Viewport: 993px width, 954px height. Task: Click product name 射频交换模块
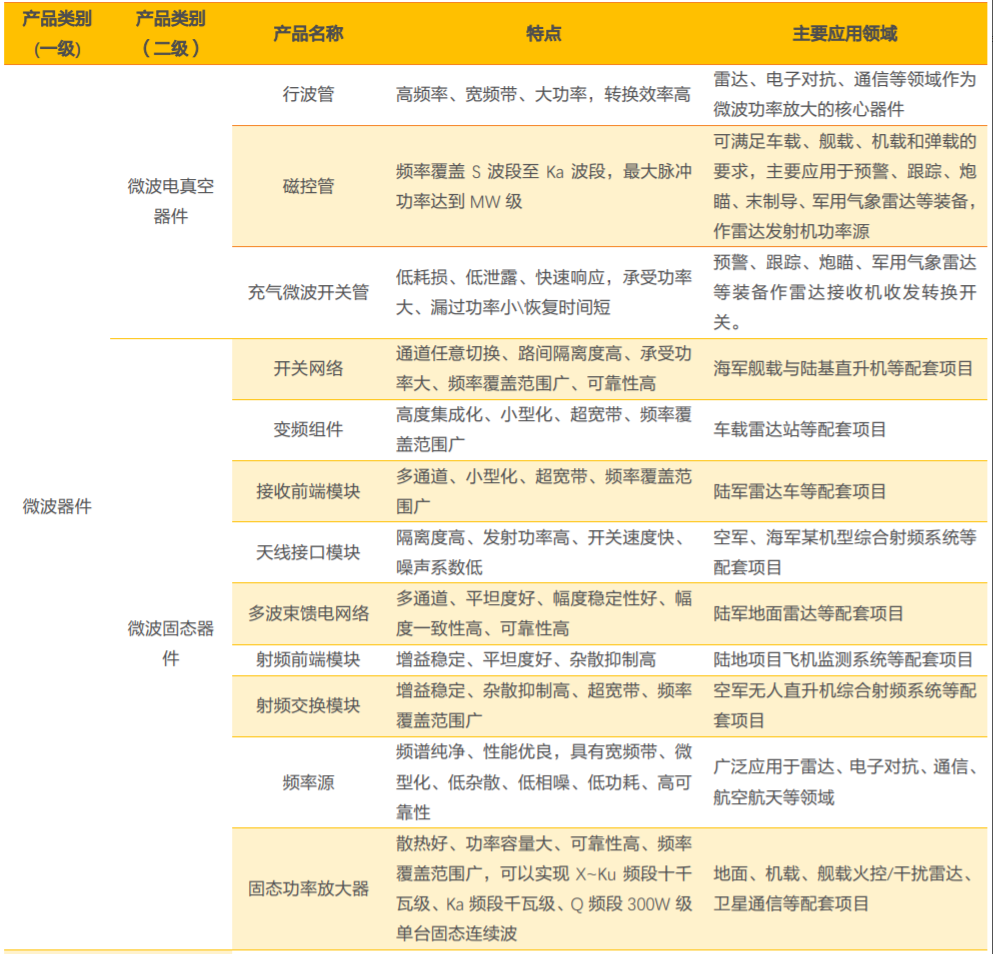click(x=308, y=705)
